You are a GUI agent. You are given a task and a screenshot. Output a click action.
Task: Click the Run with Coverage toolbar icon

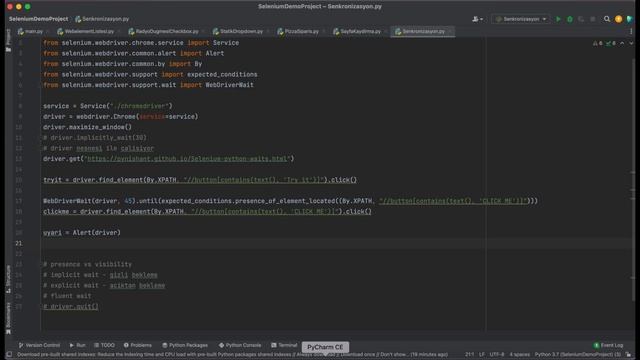pyautogui.click(x=581, y=19)
